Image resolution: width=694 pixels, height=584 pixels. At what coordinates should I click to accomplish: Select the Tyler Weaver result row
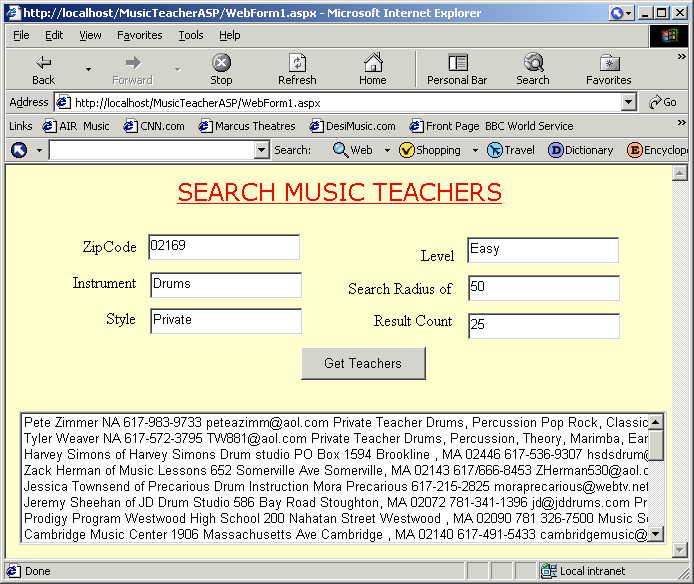pos(335,438)
